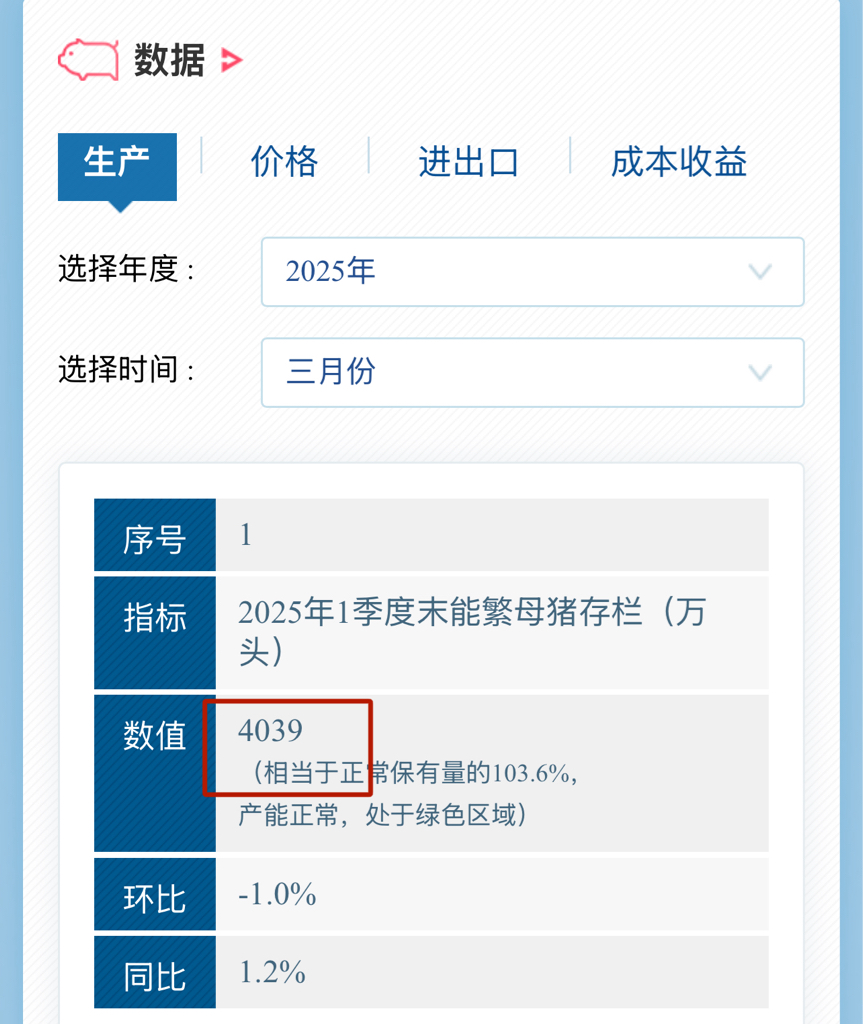The width and height of the screenshot is (863, 1024).
Task: Select the 4039 value in the table
Action: (x=270, y=731)
